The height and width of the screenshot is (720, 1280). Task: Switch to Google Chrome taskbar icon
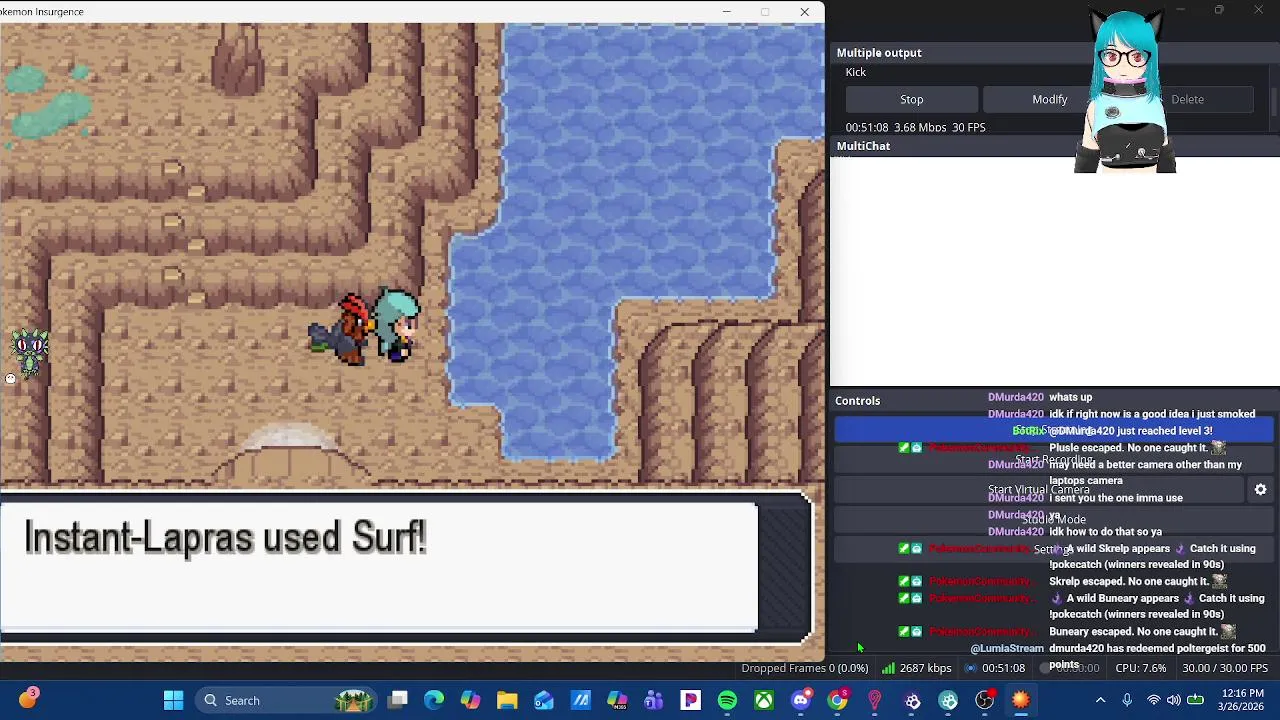point(838,700)
